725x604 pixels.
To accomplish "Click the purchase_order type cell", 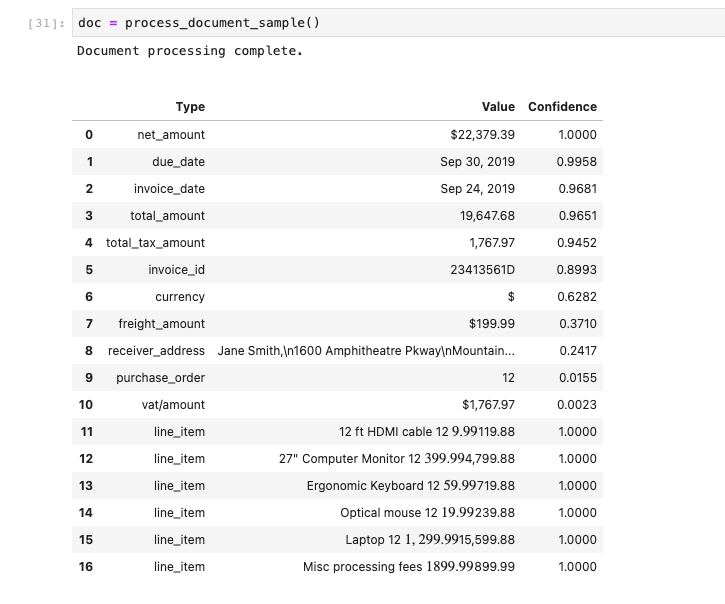I will (160, 378).
